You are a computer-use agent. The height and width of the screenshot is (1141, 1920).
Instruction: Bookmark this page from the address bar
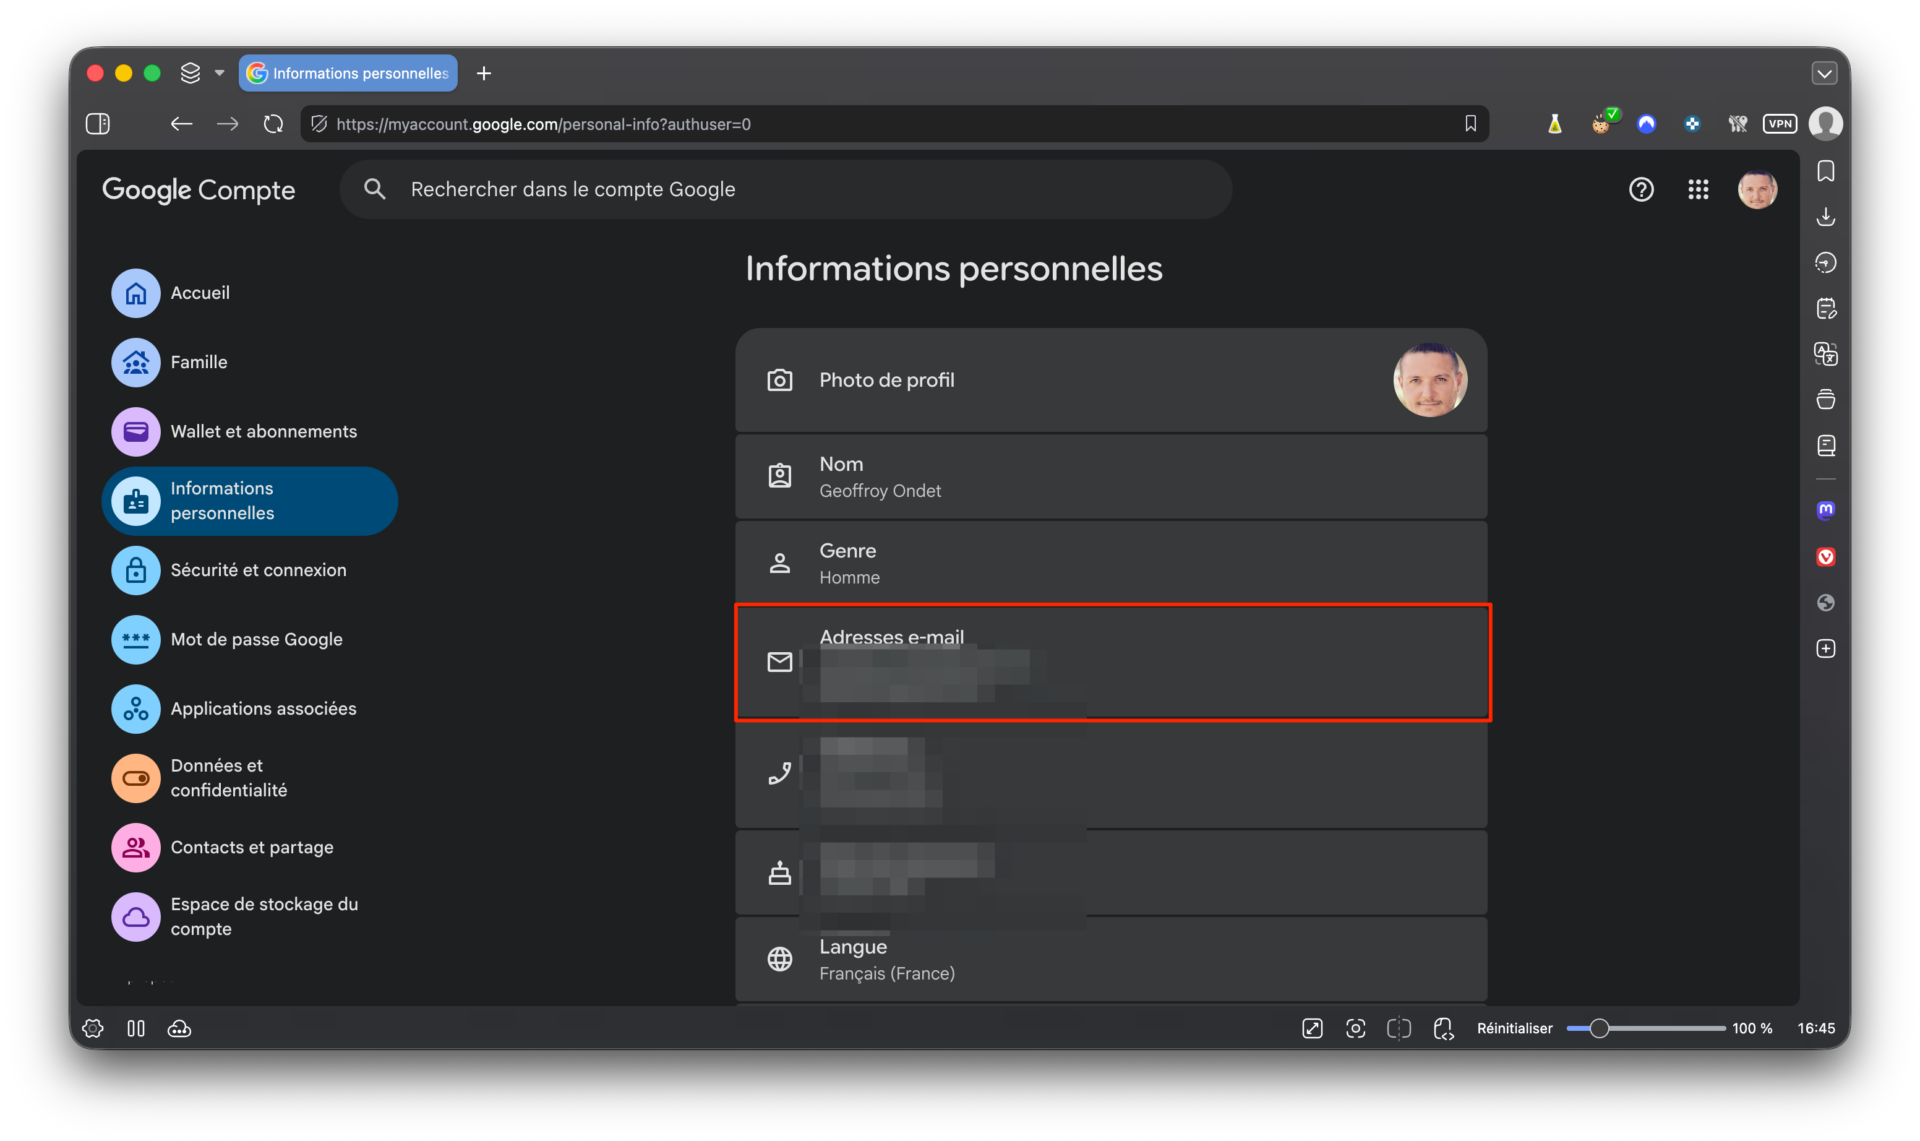[x=1470, y=124]
